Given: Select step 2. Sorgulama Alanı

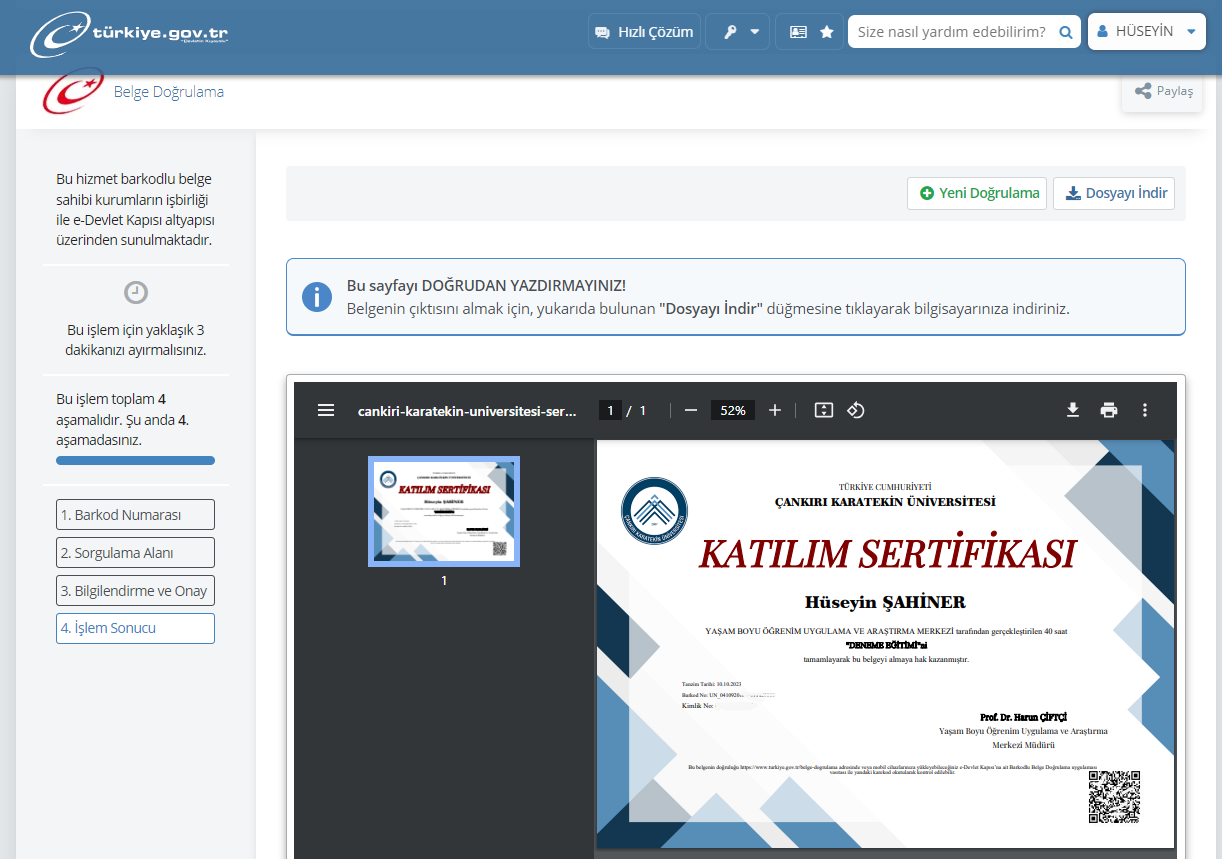Looking at the screenshot, I should (135, 553).
